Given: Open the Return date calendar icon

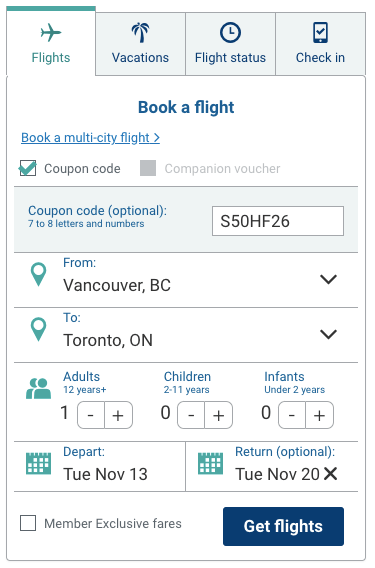Looking at the screenshot, I should [x=211, y=463].
